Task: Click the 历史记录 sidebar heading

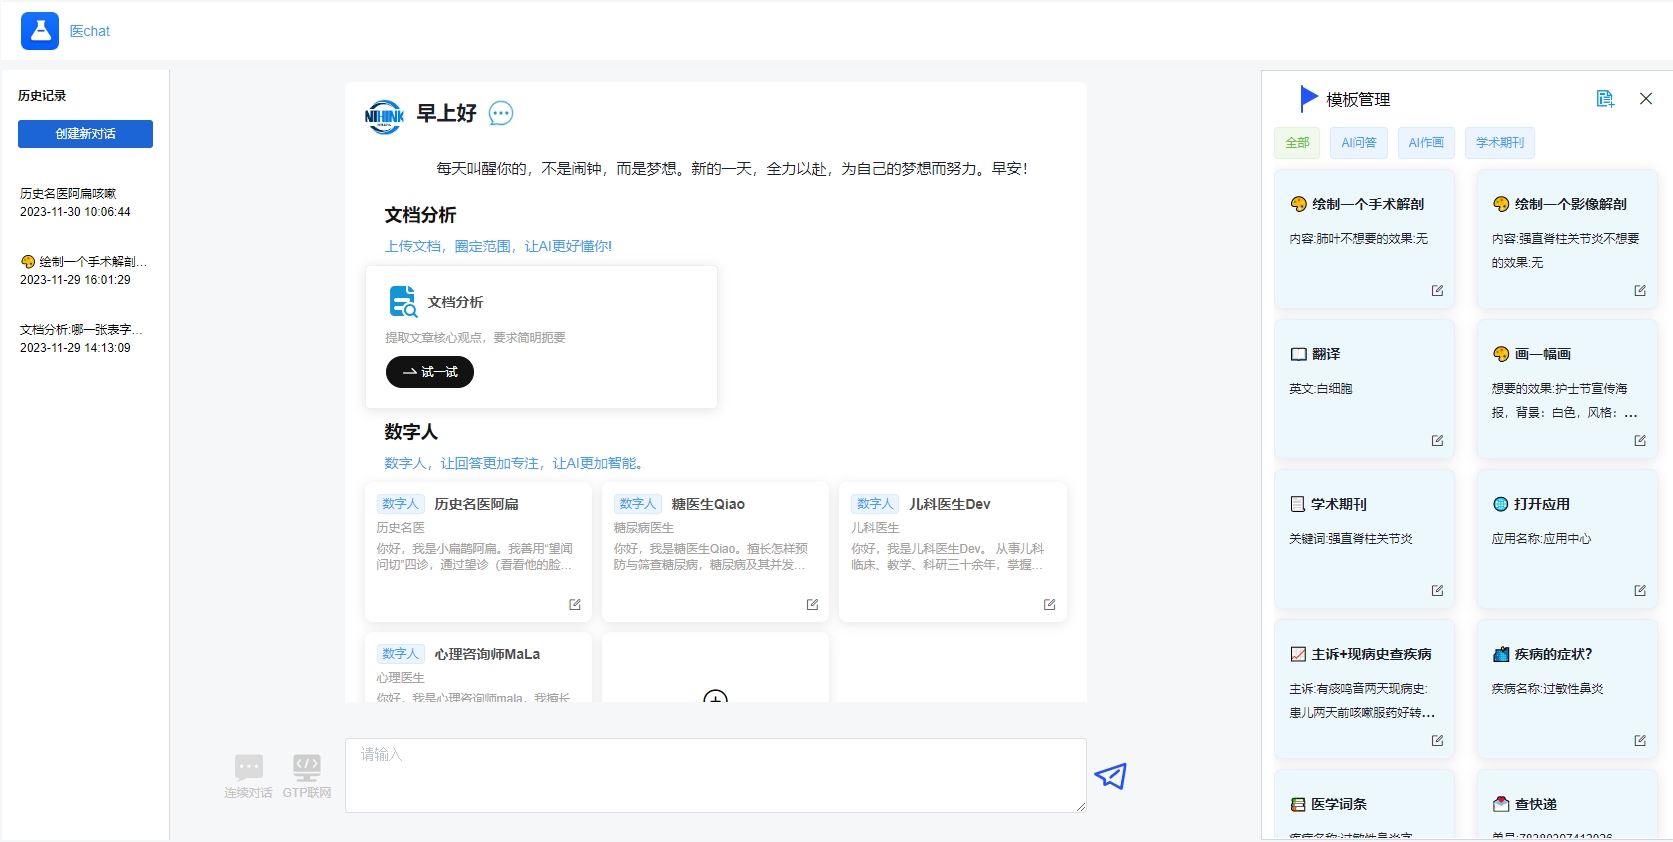Action: 42,96
